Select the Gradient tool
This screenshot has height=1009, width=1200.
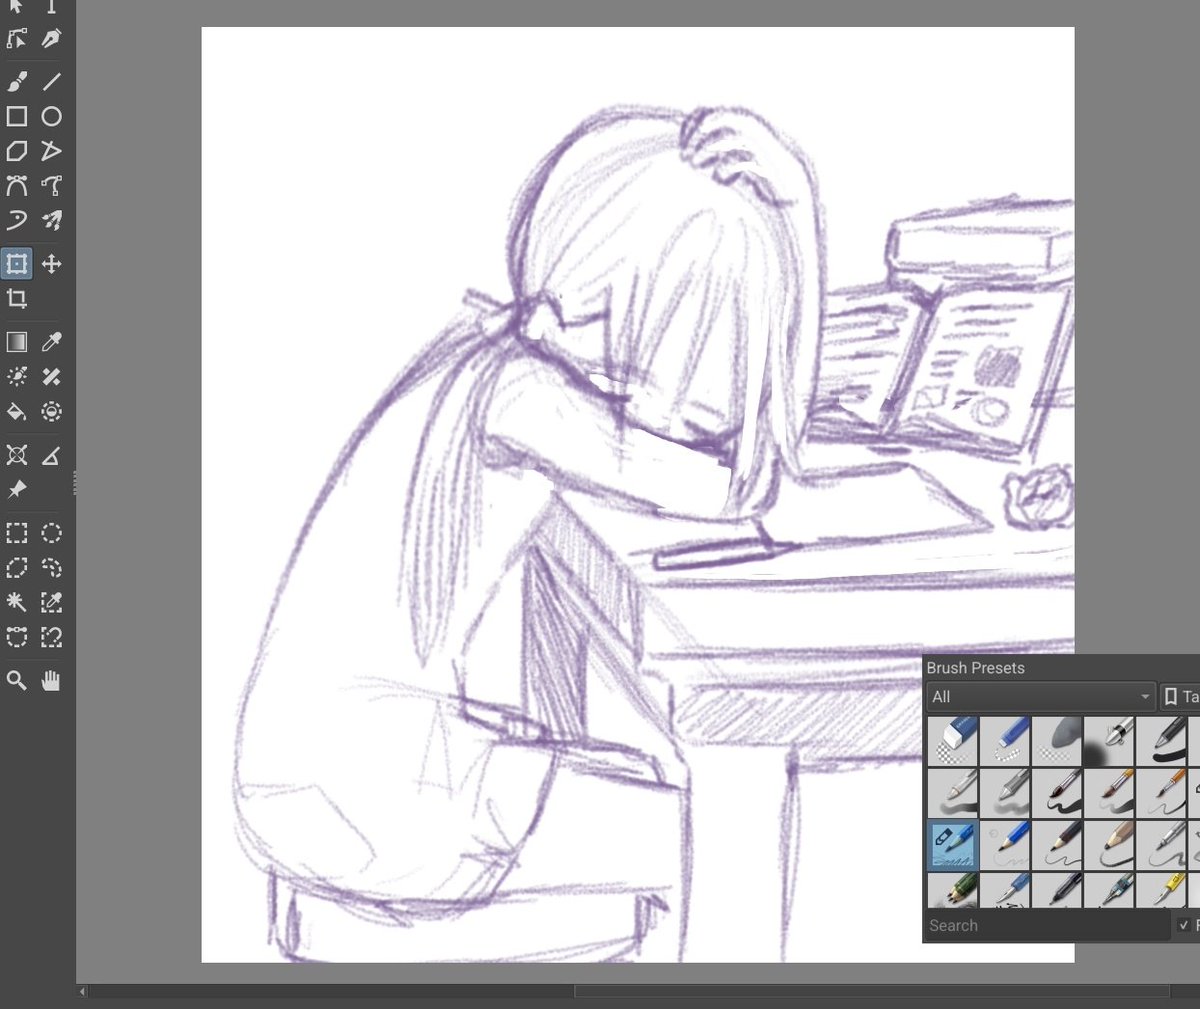17,342
